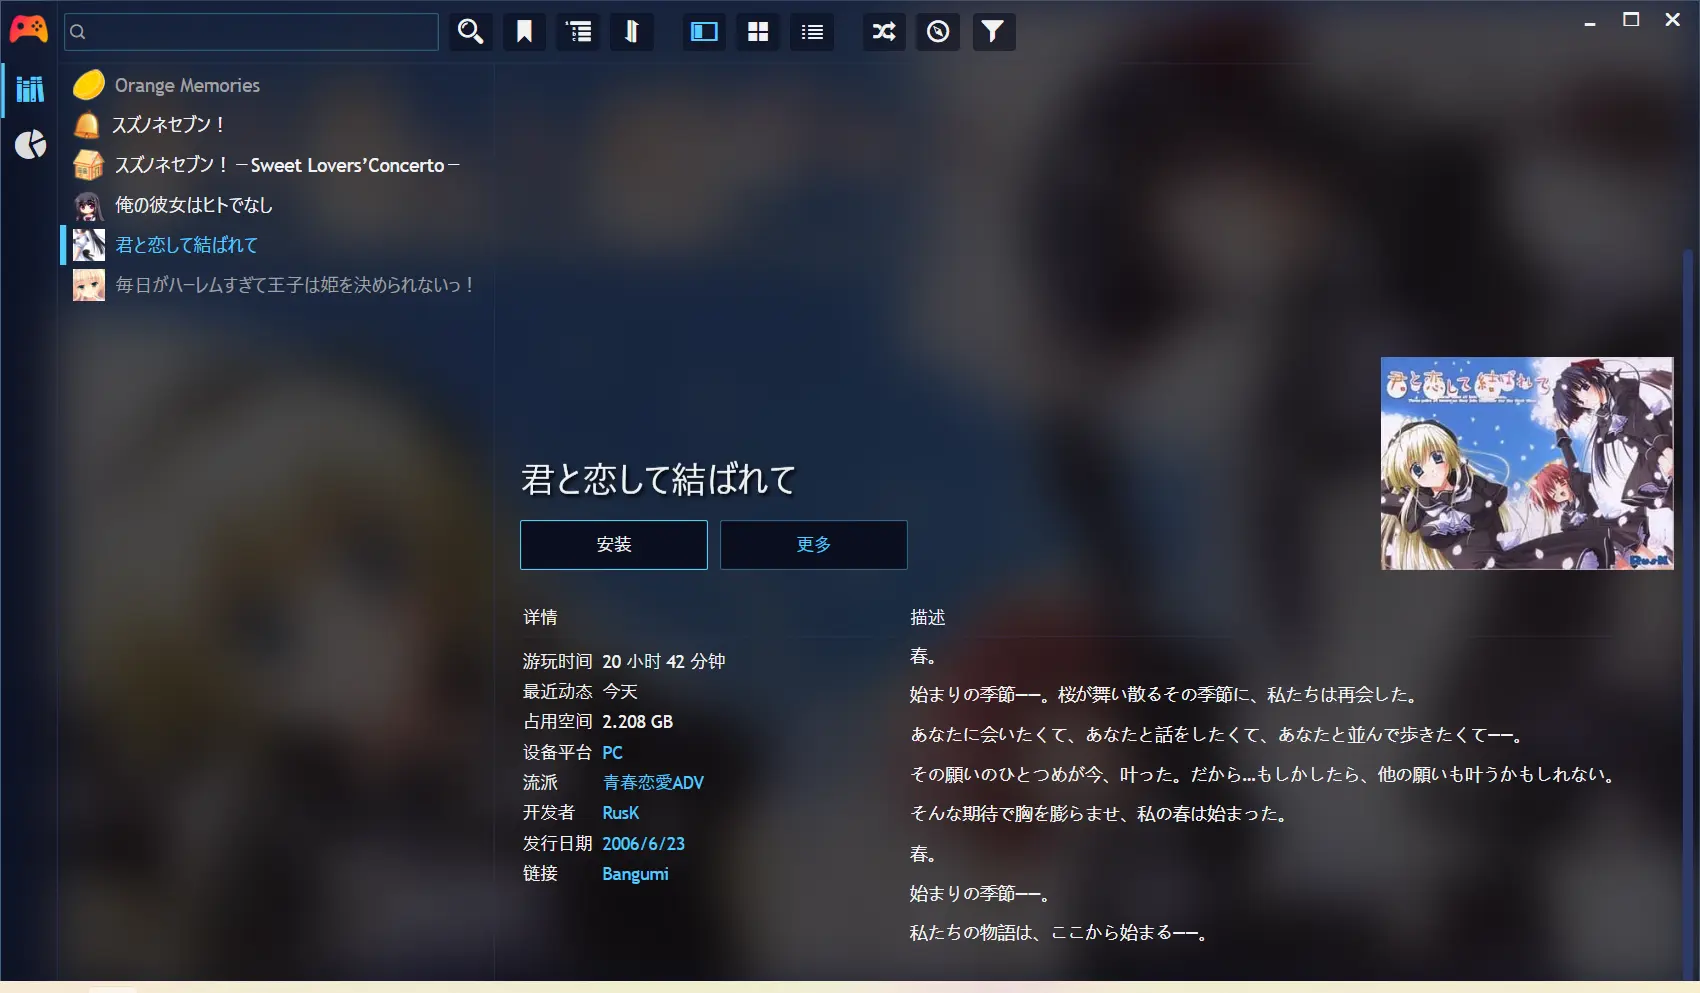Select Orange Memories in the game list
Viewport: 1700px width, 993px height.
(187, 86)
